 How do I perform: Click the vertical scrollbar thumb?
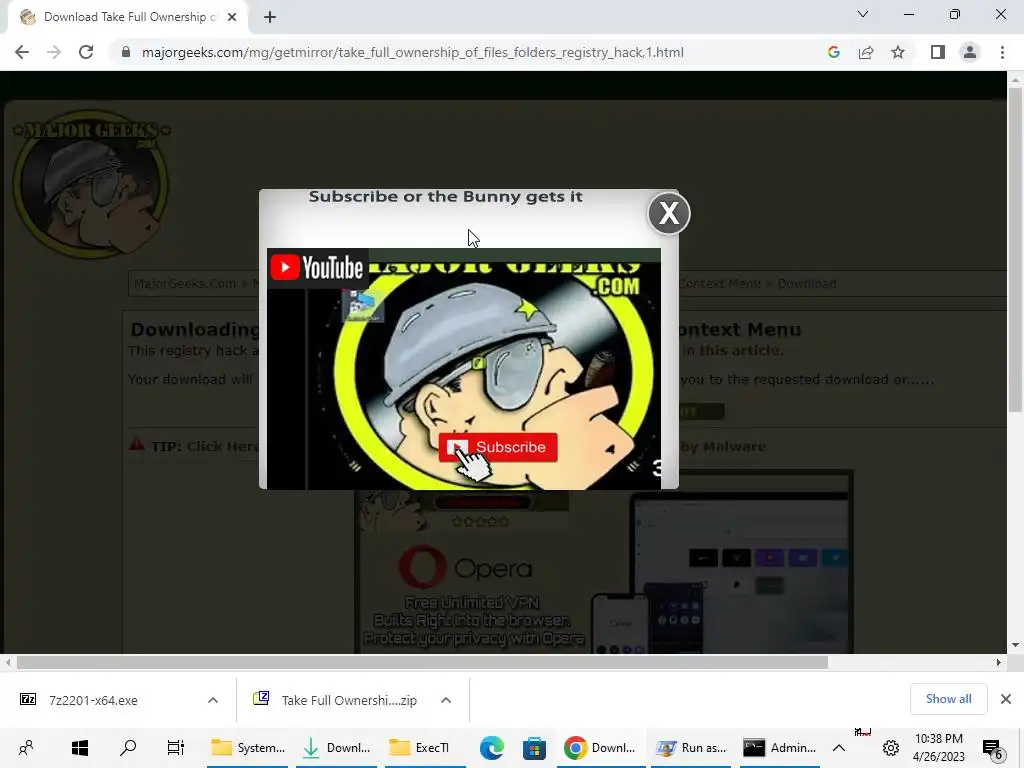(x=1015, y=249)
